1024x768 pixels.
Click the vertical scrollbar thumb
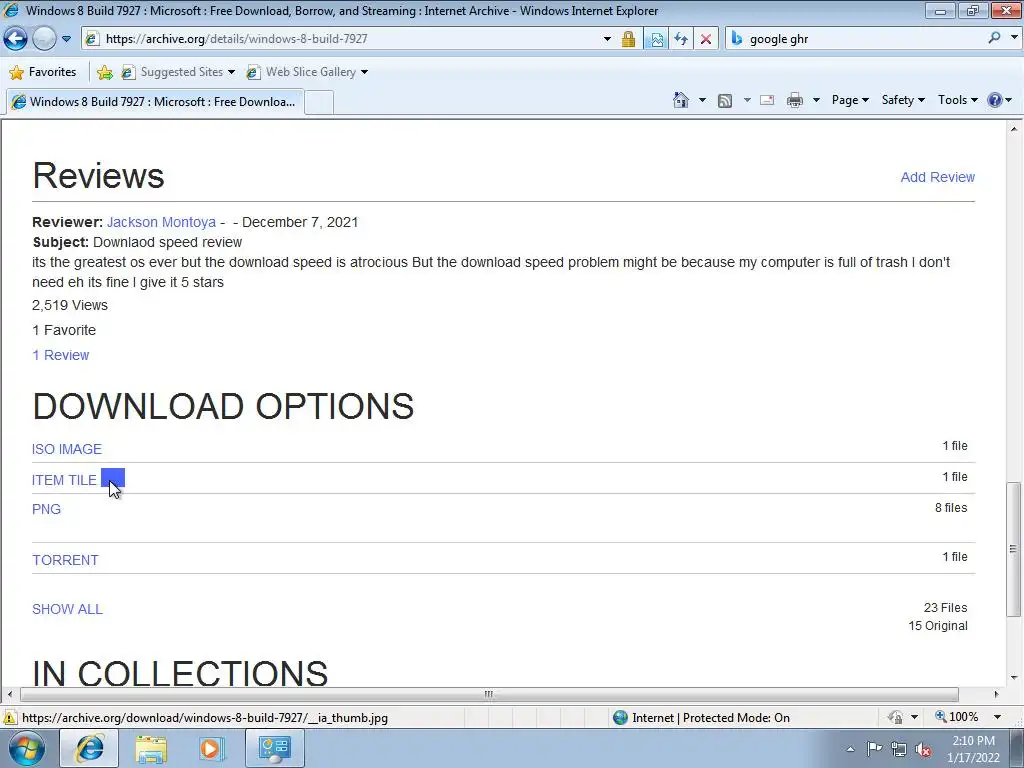(x=1014, y=549)
